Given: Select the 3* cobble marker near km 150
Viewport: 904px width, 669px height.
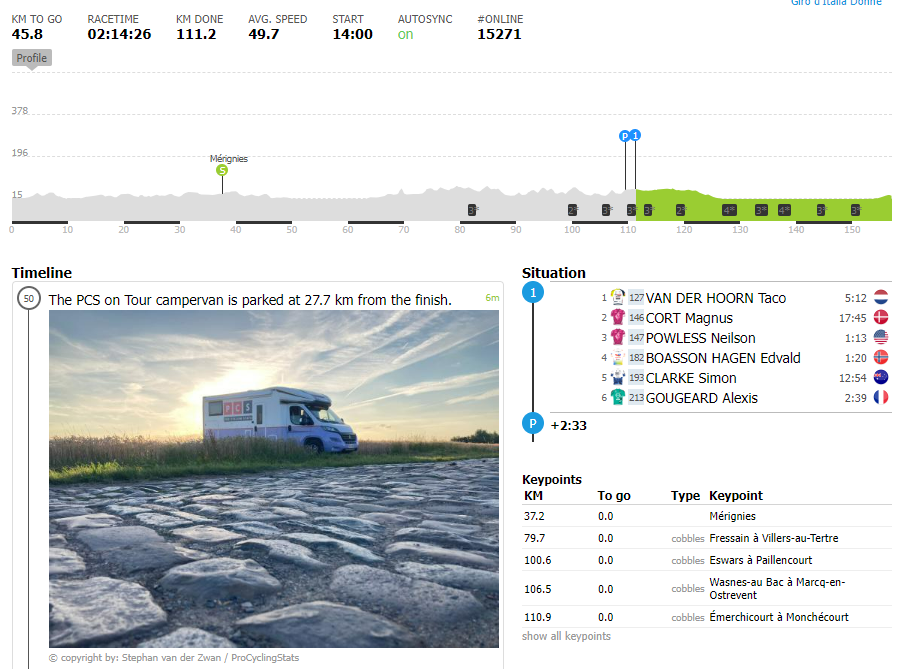Looking at the screenshot, I should coord(856,210).
